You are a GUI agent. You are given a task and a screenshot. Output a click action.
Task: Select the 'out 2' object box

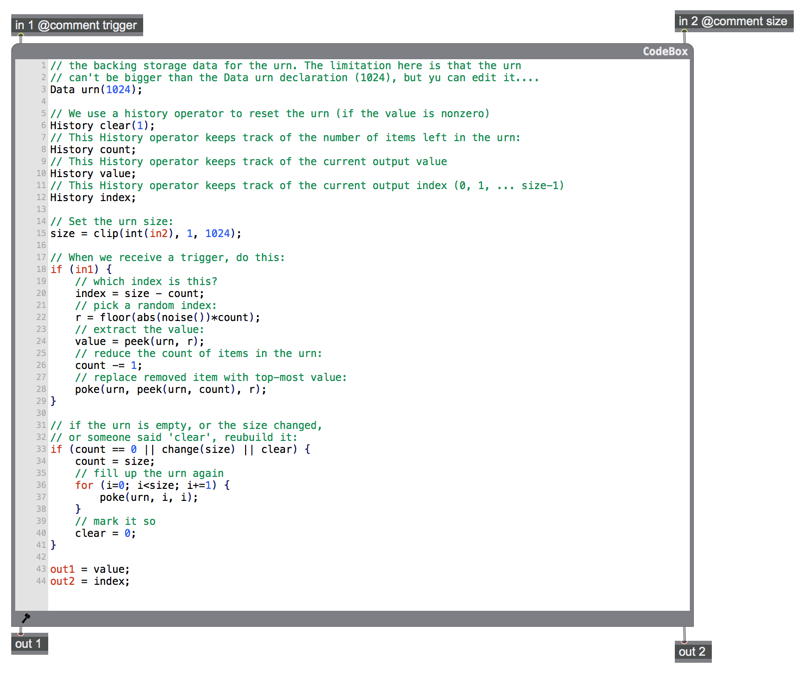(693, 652)
